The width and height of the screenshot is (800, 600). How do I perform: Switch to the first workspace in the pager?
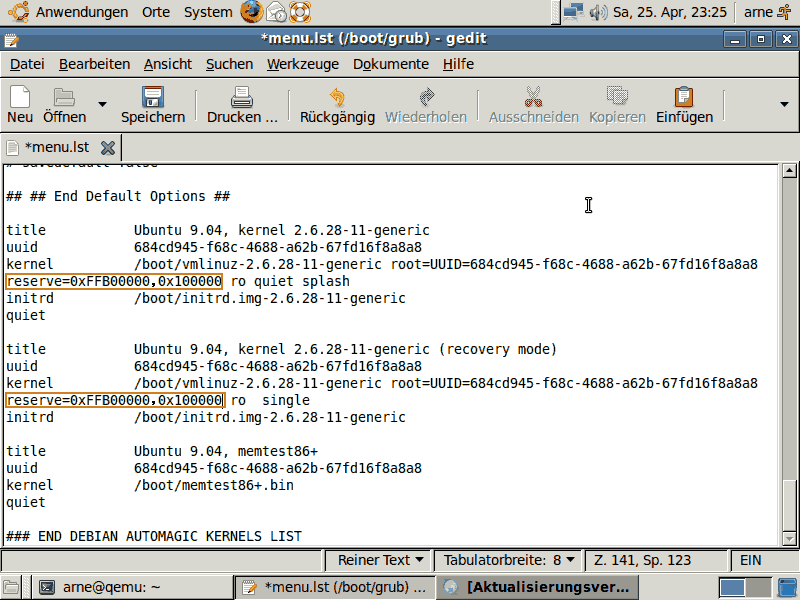[732, 588]
